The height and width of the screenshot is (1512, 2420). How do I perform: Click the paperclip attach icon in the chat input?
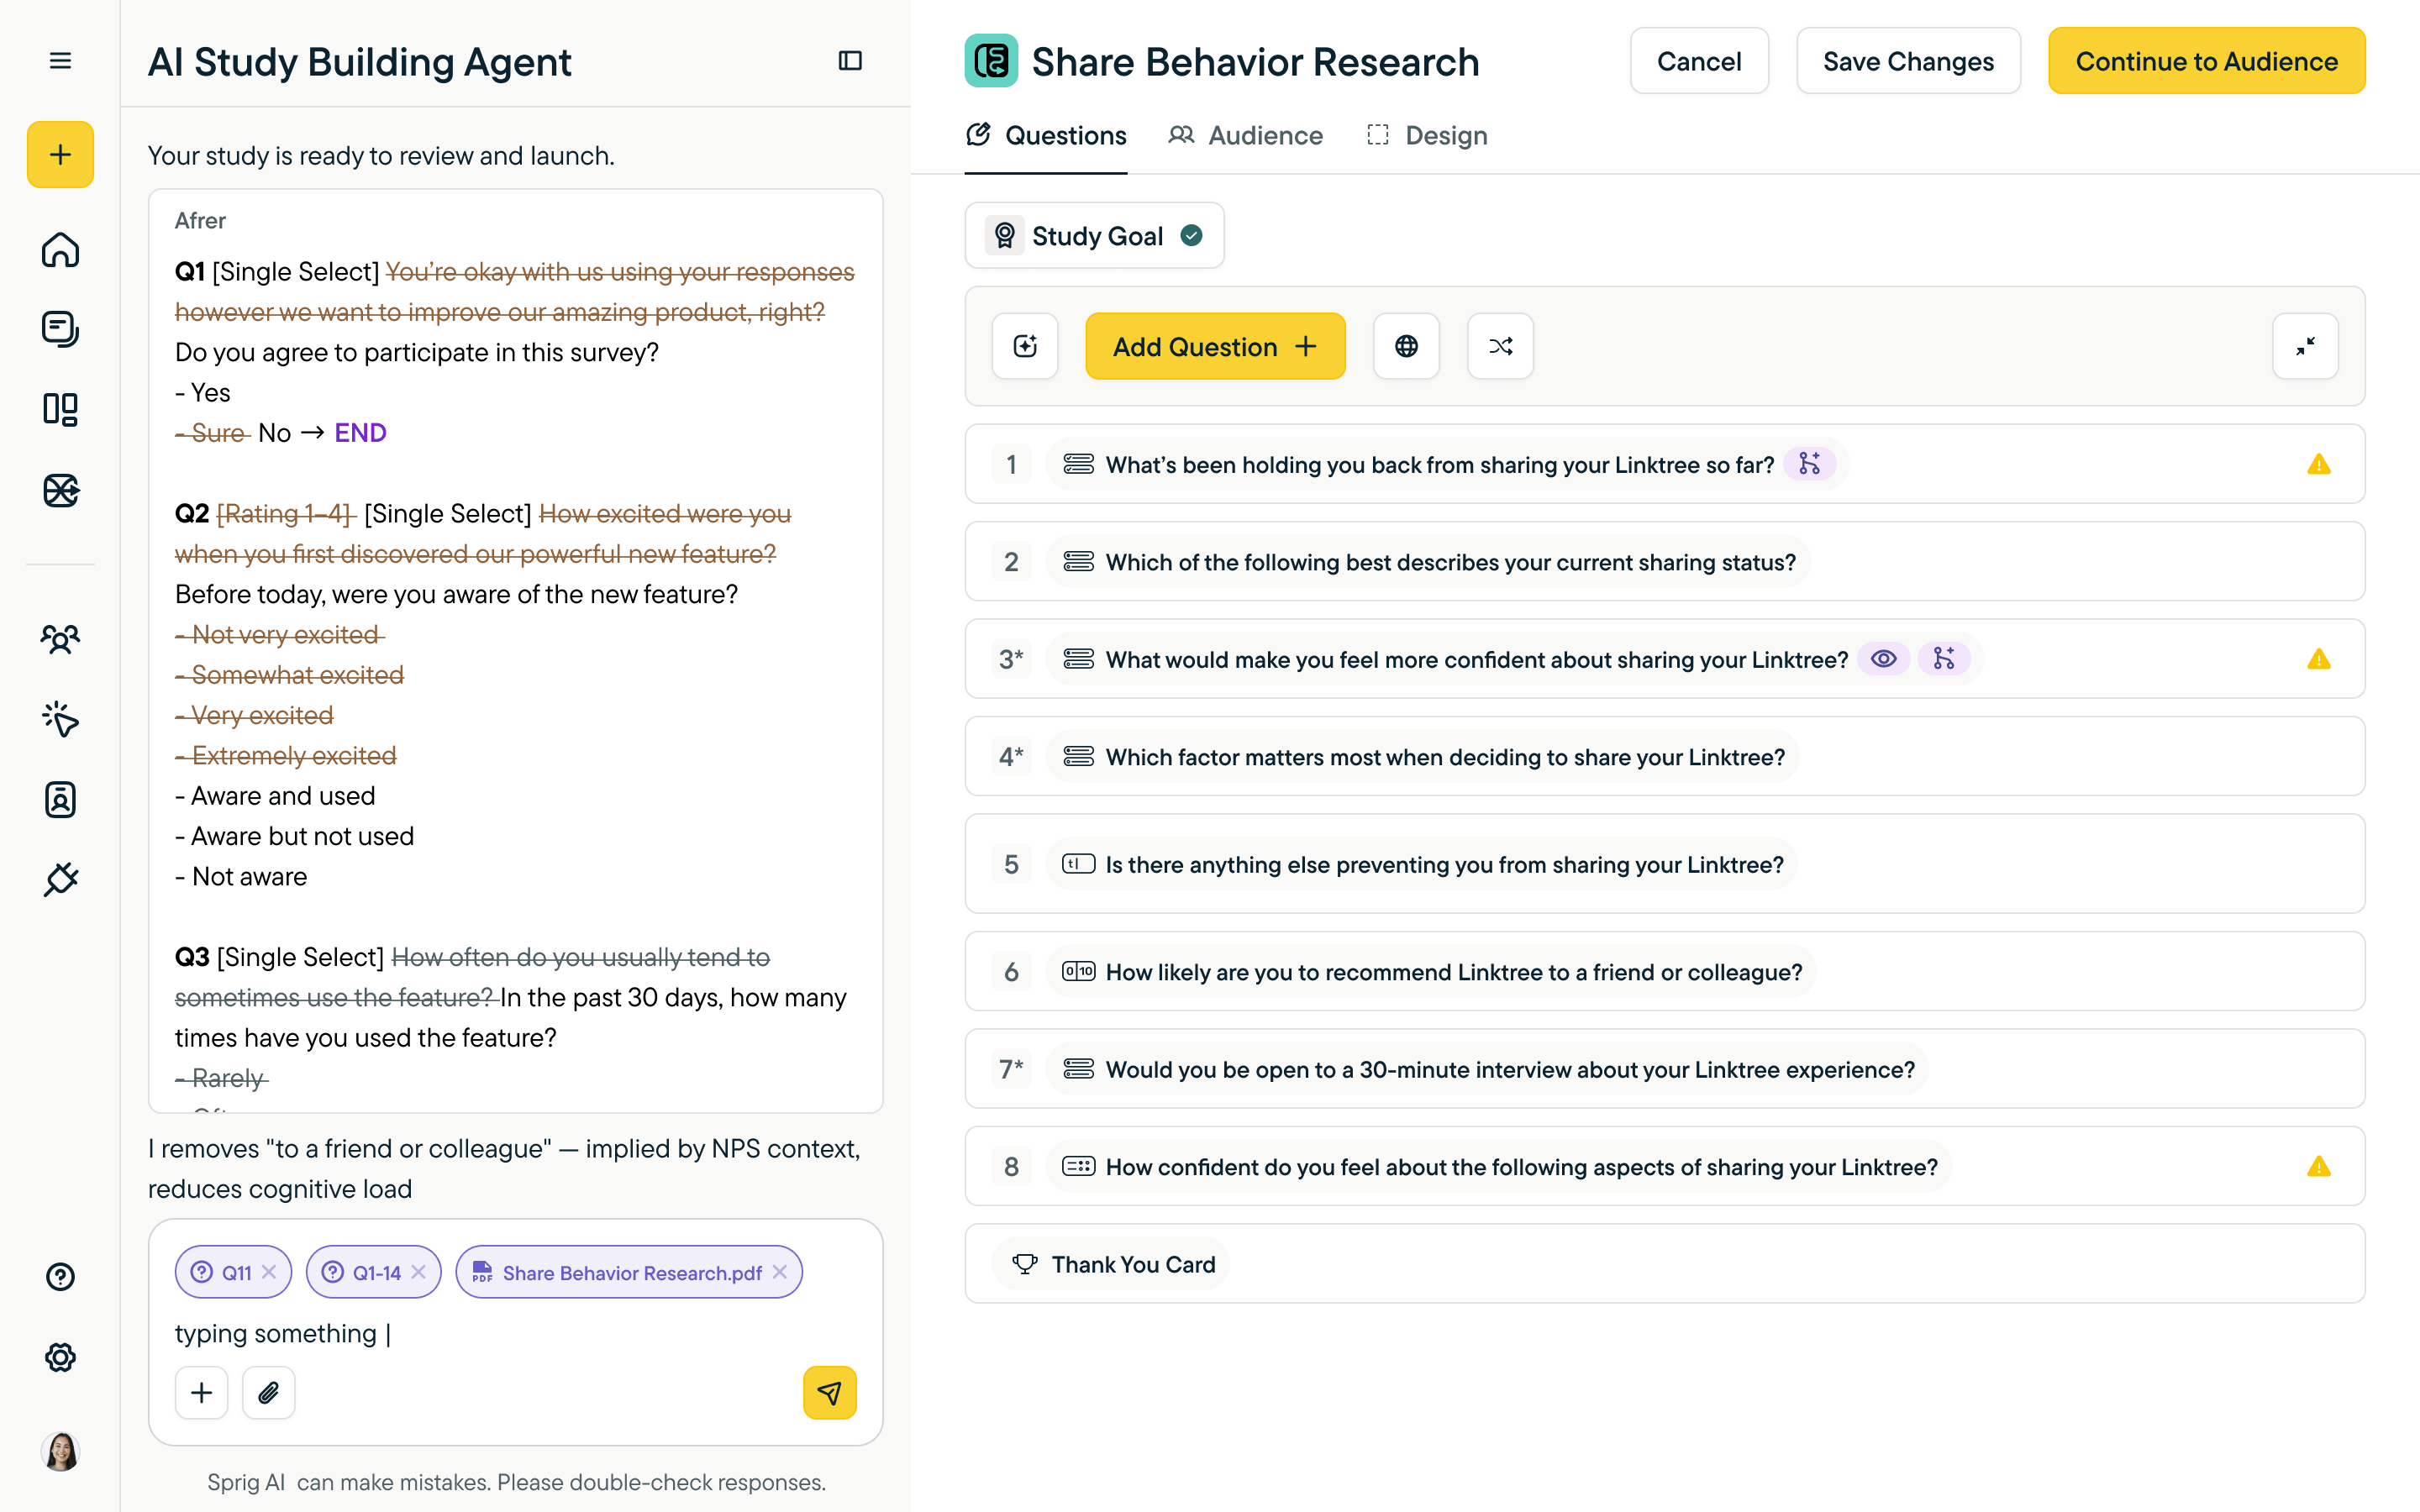tap(268, 1392)
